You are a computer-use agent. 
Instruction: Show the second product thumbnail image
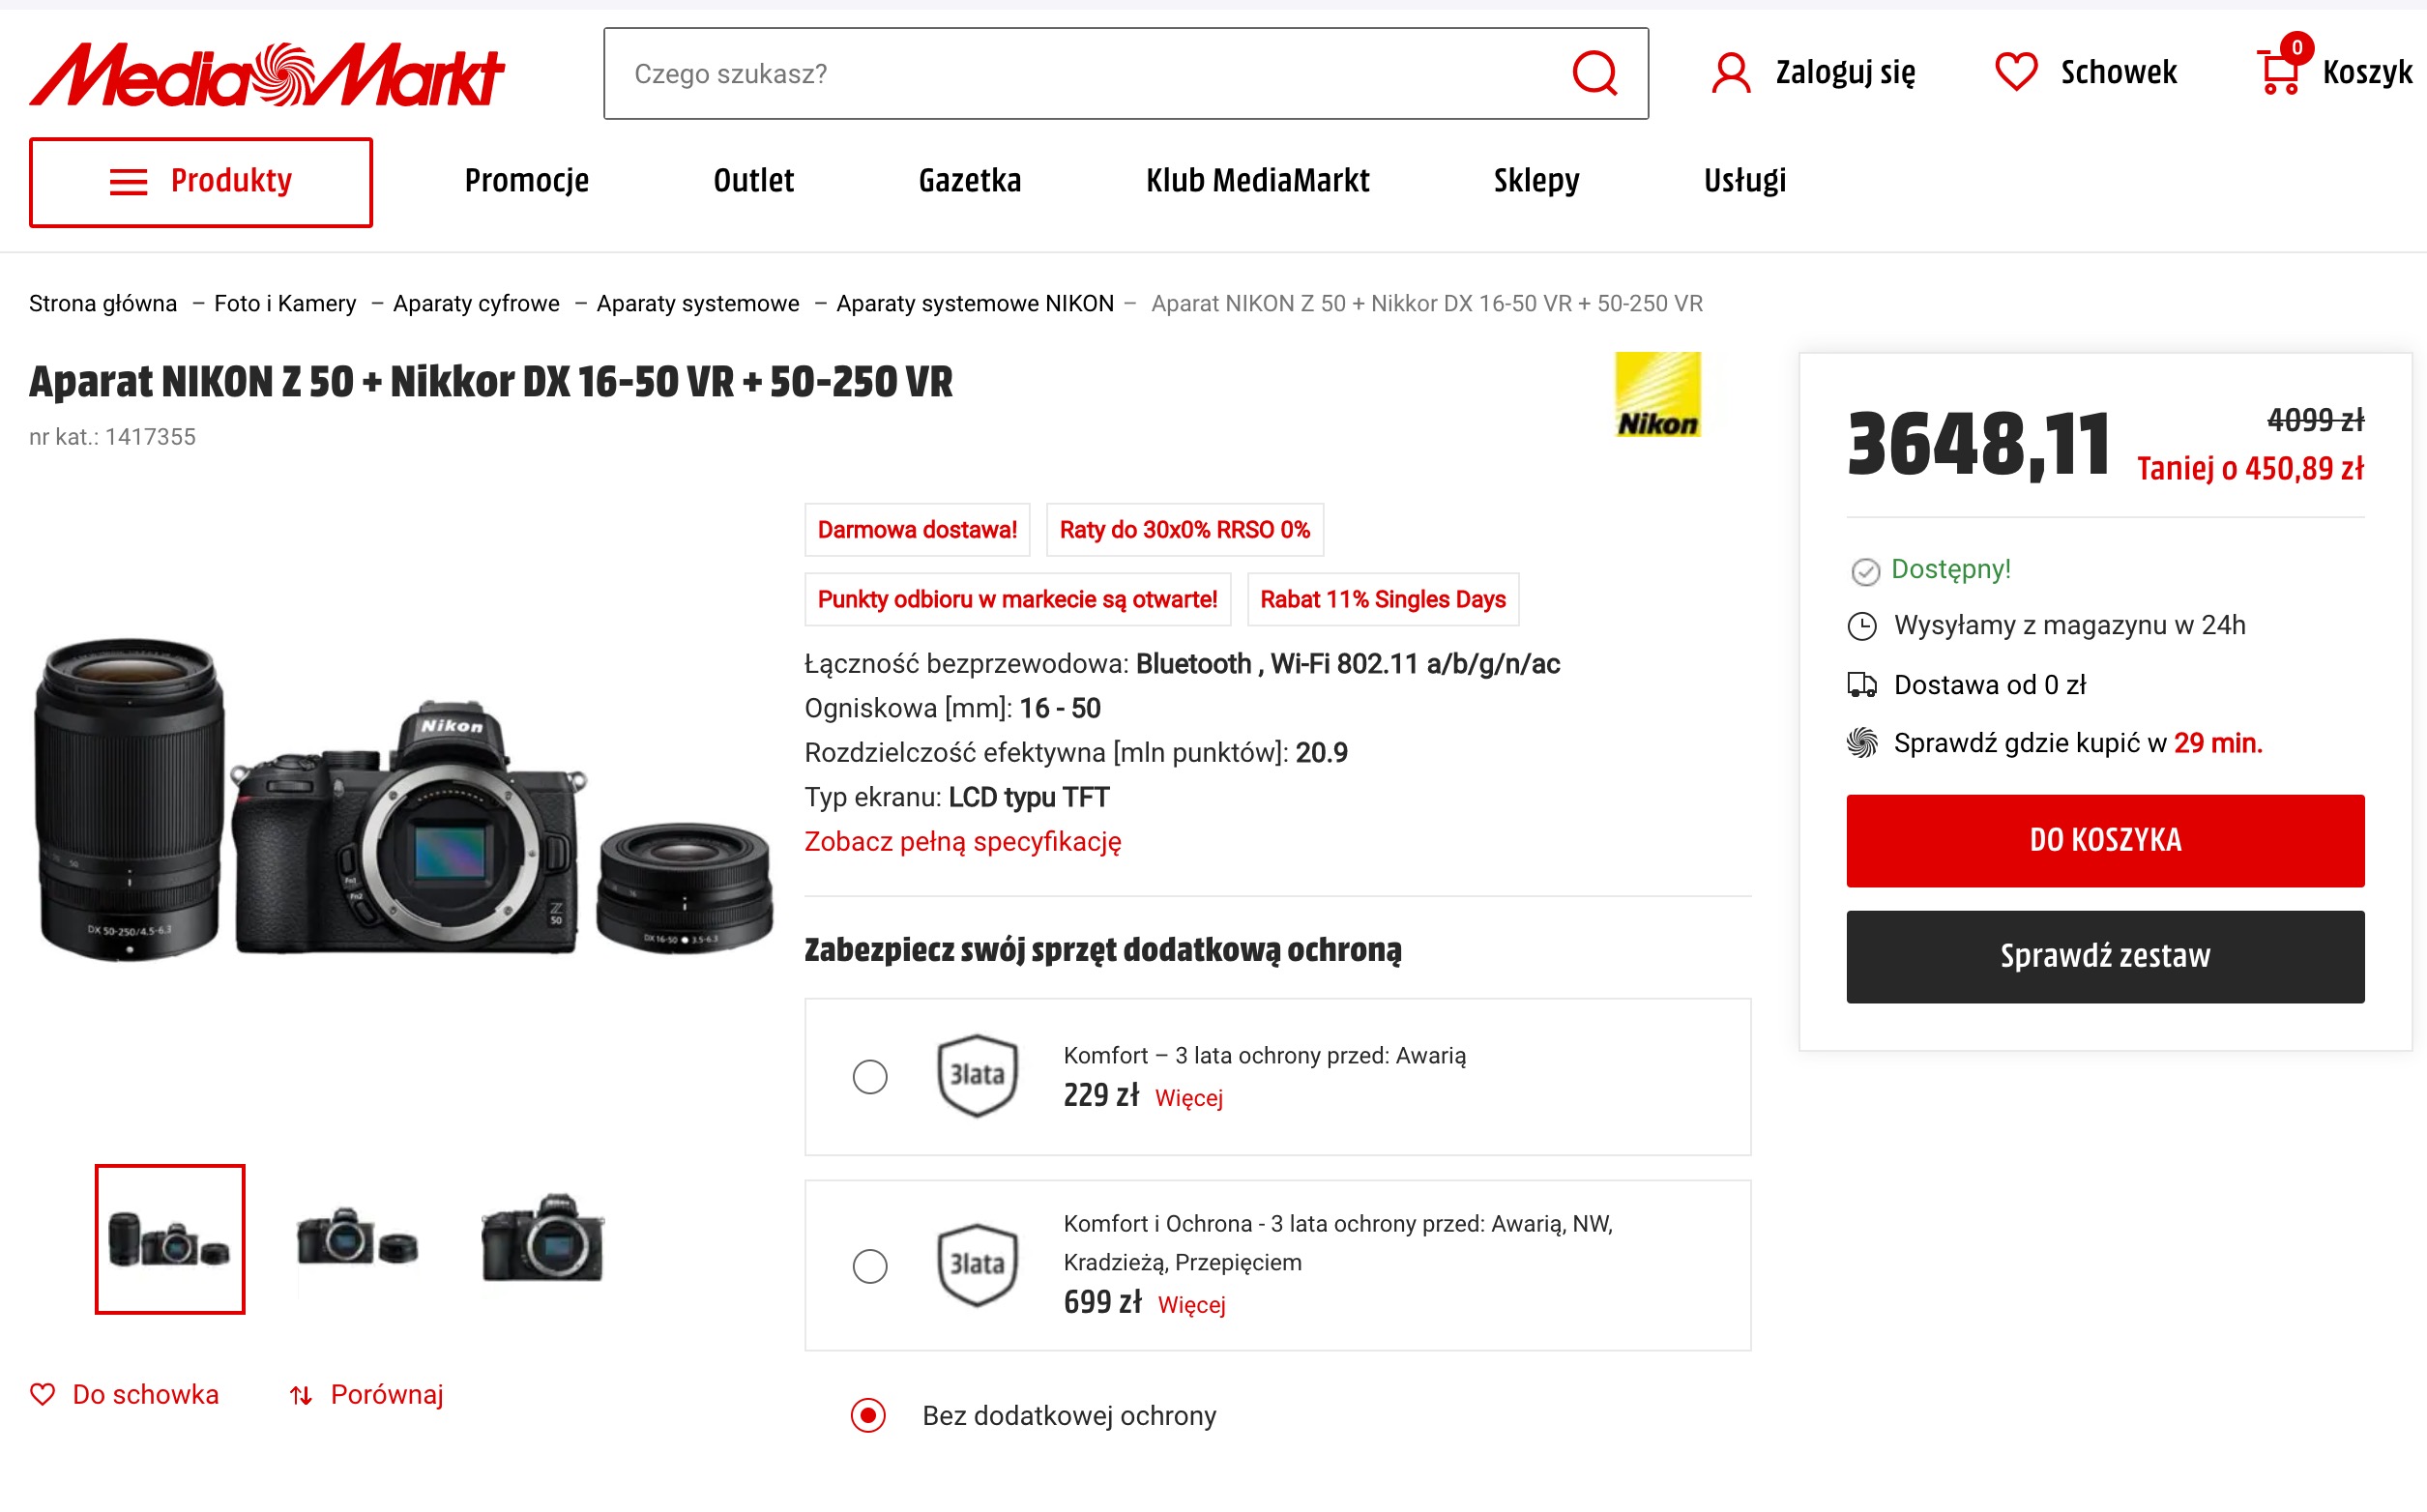357,1239
